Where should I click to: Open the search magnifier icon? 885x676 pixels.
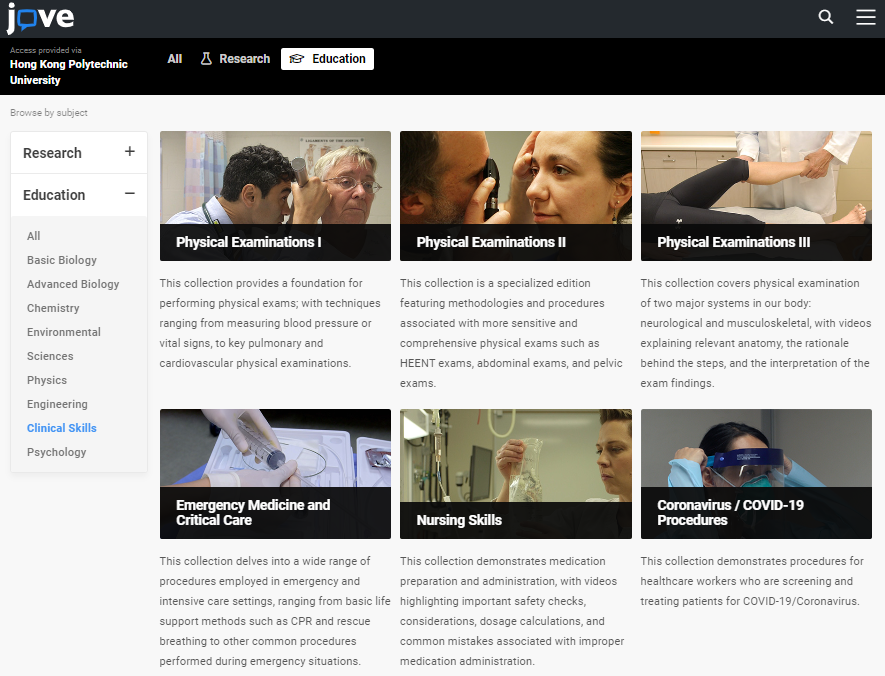pyautogui.click(x=826, y=17)
